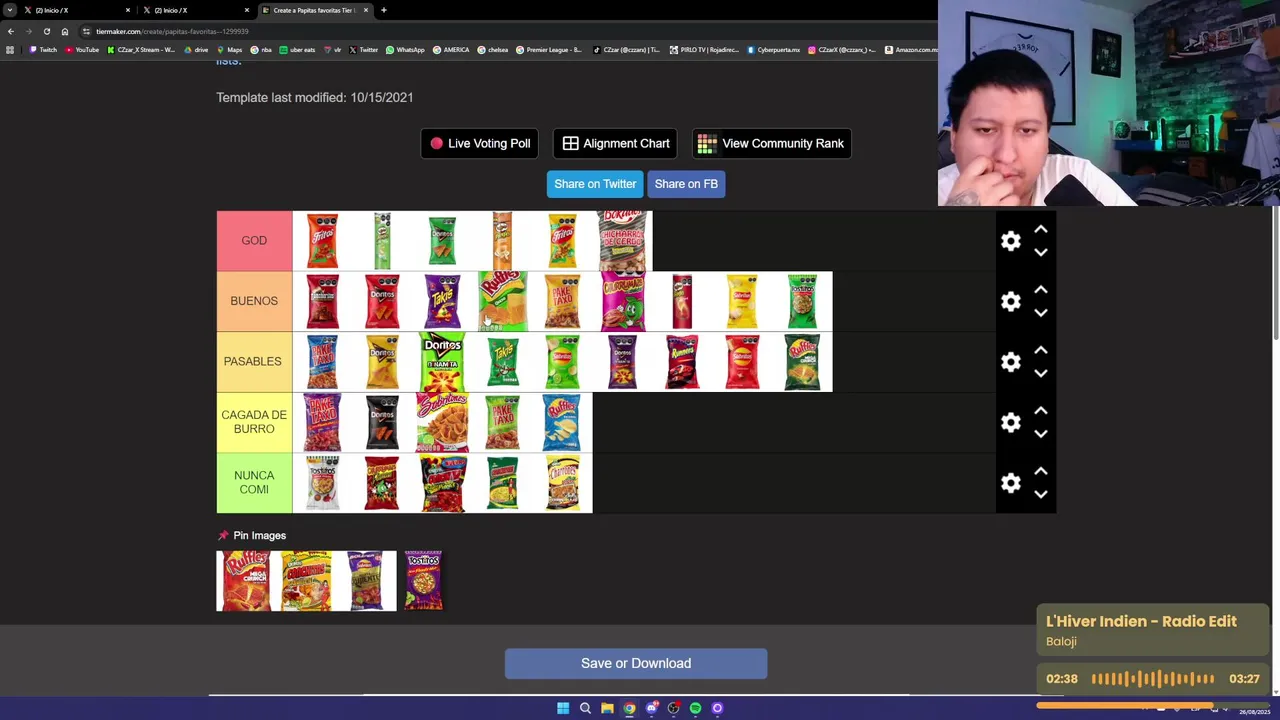Open settings gear for NUNCA COMI tier
The width and height of the screenshot is (1280, 720).
pos(1011,483)
